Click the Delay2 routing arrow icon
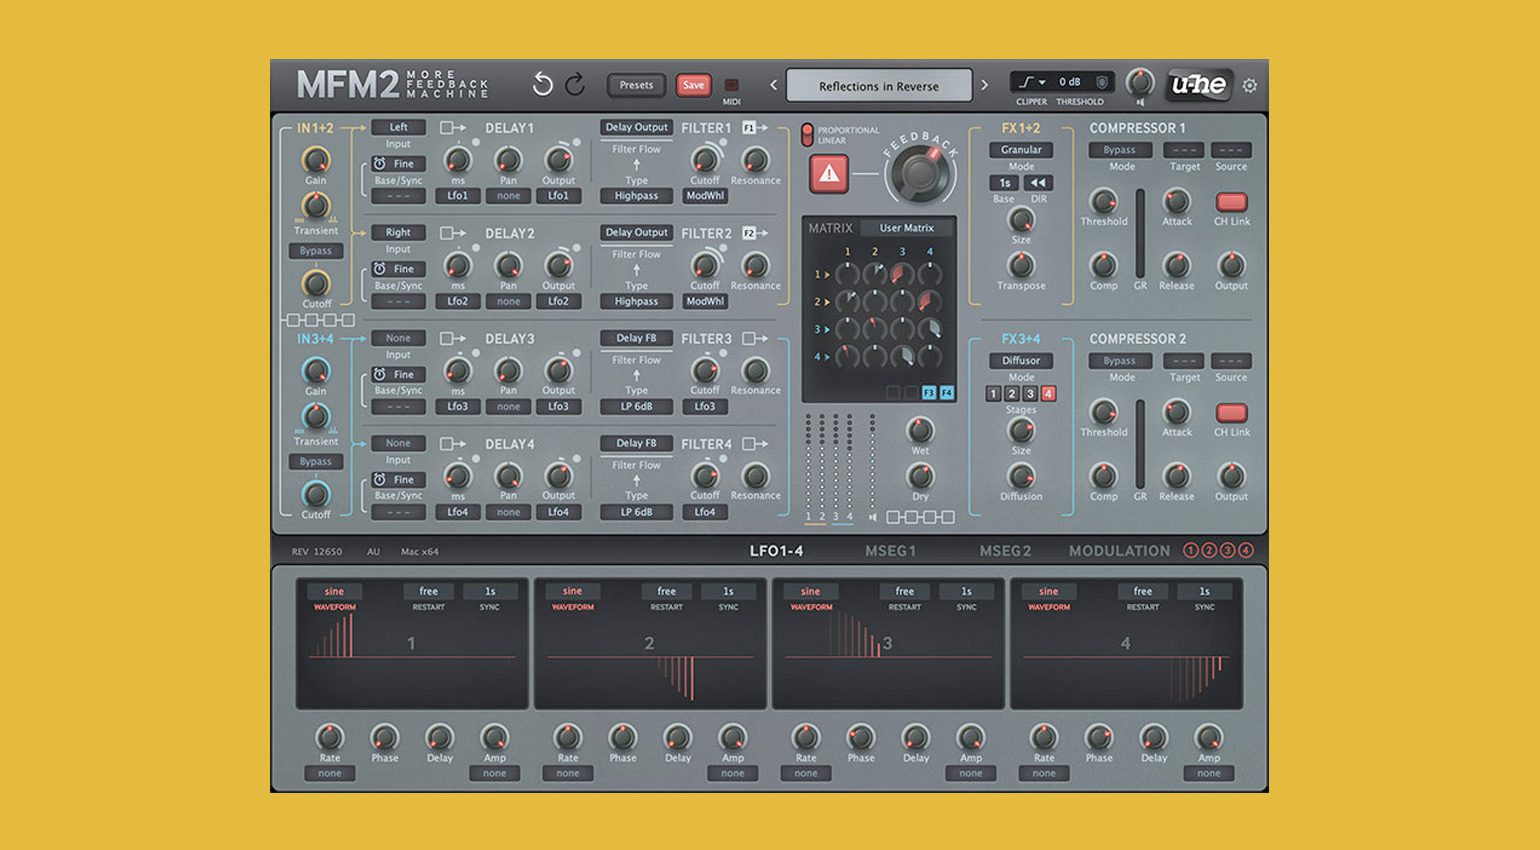 (453, 233)
